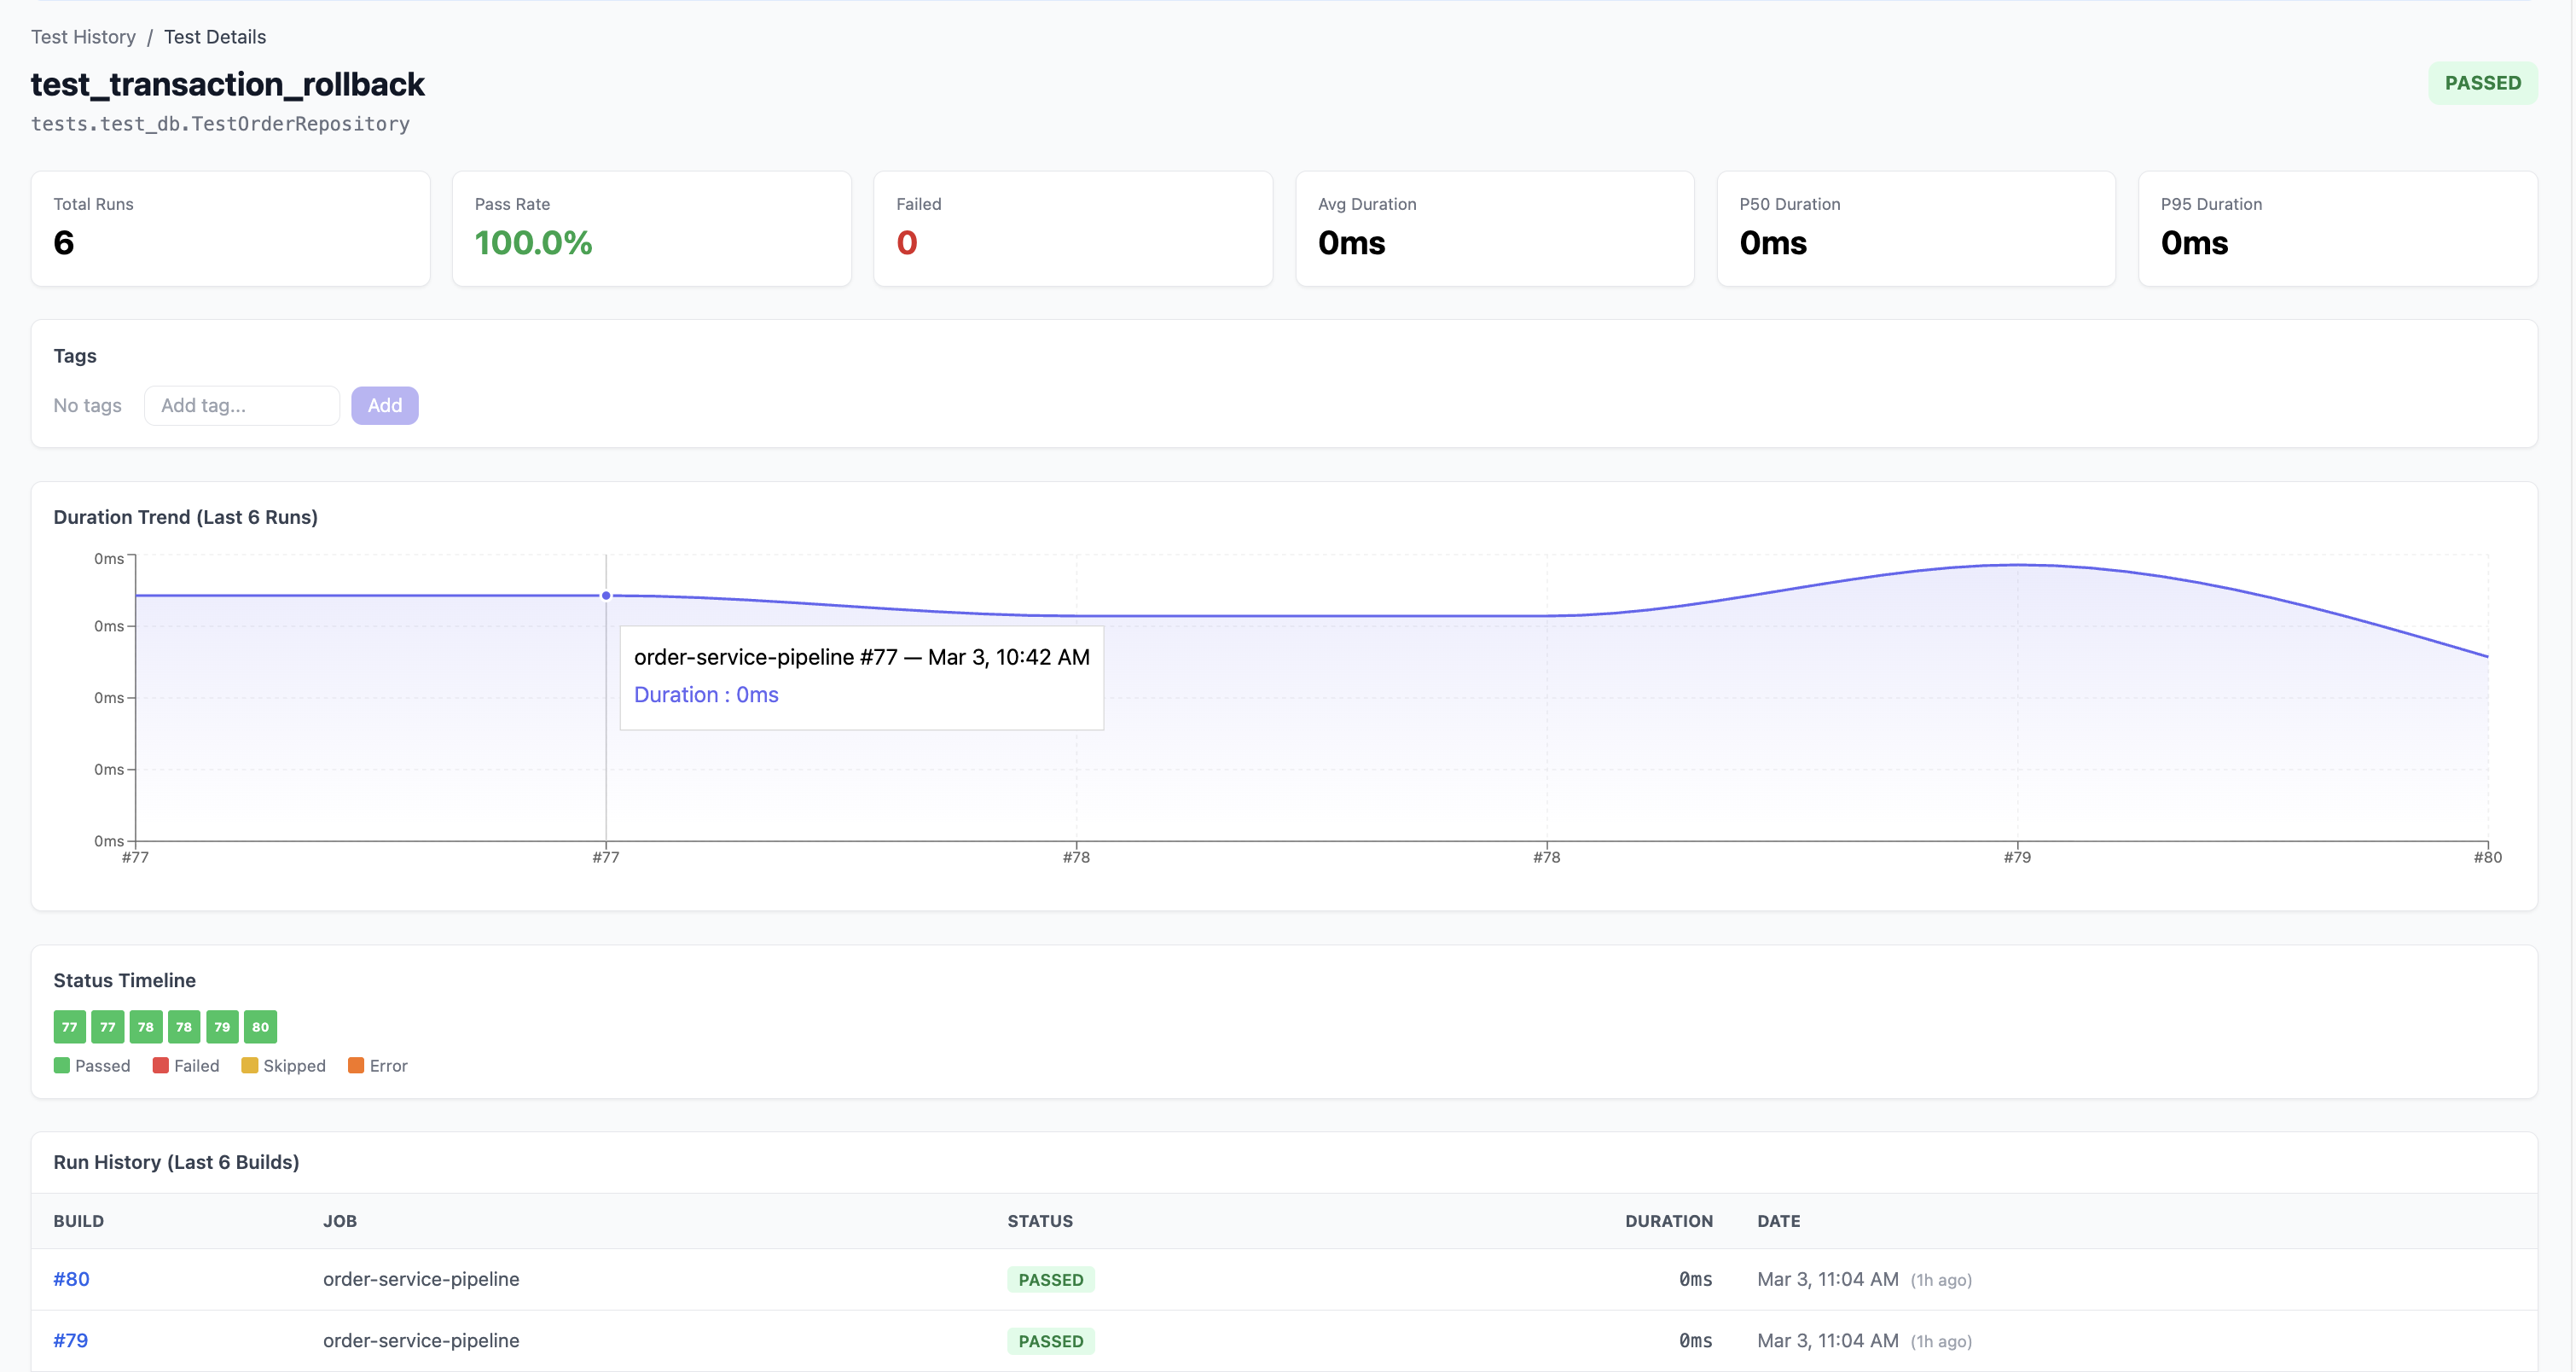This screenshot has width=2576, height=1372.
Task: Click the Pass Rate stat card
Action: click(651, 229)
